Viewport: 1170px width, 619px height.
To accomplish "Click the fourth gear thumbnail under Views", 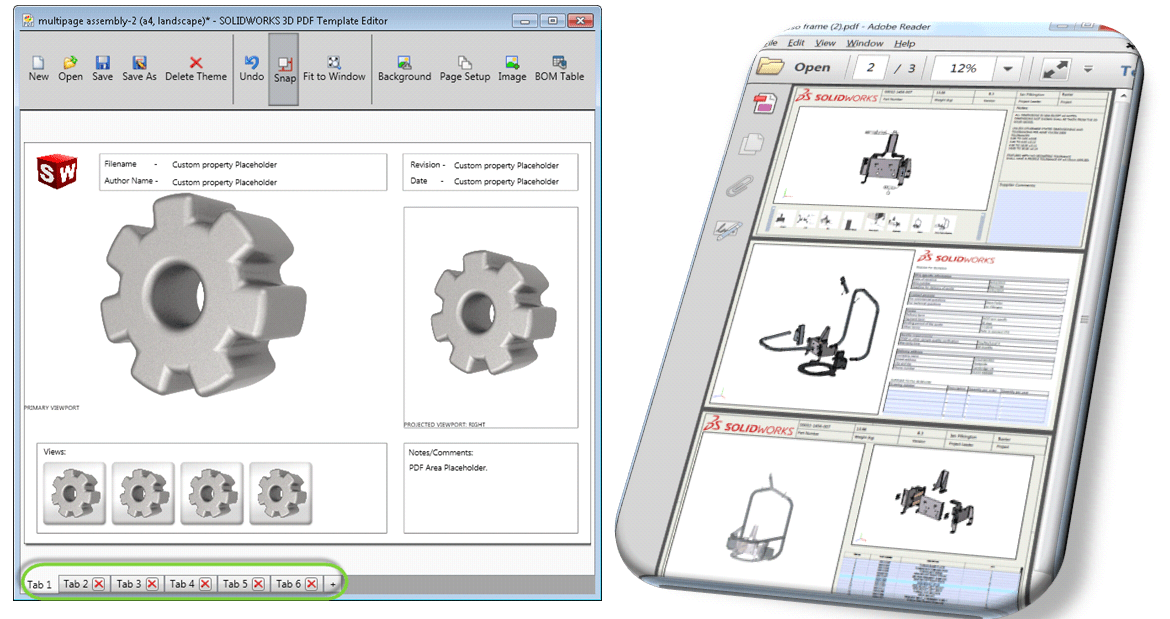I will click(280, 493).
